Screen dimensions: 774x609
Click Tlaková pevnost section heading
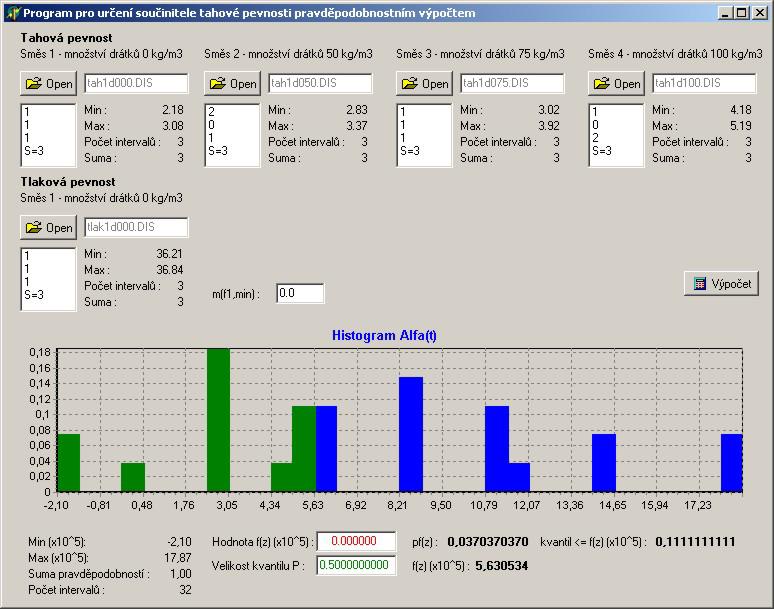tap(68, 182)
